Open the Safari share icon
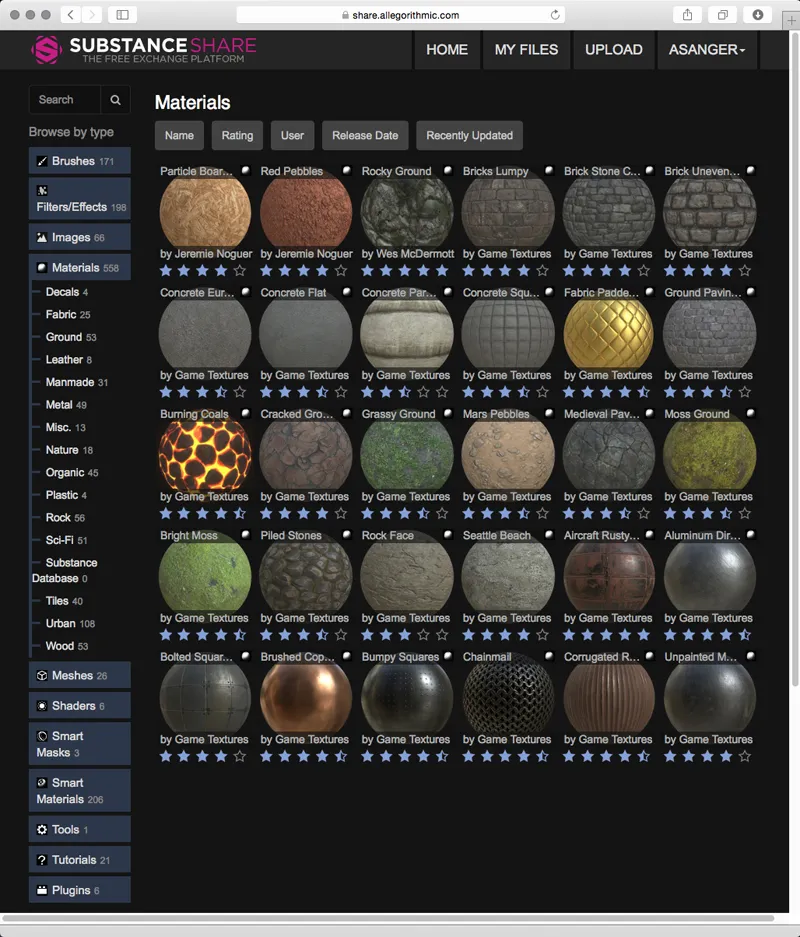 pyautogui.click(x=688, y=14)
